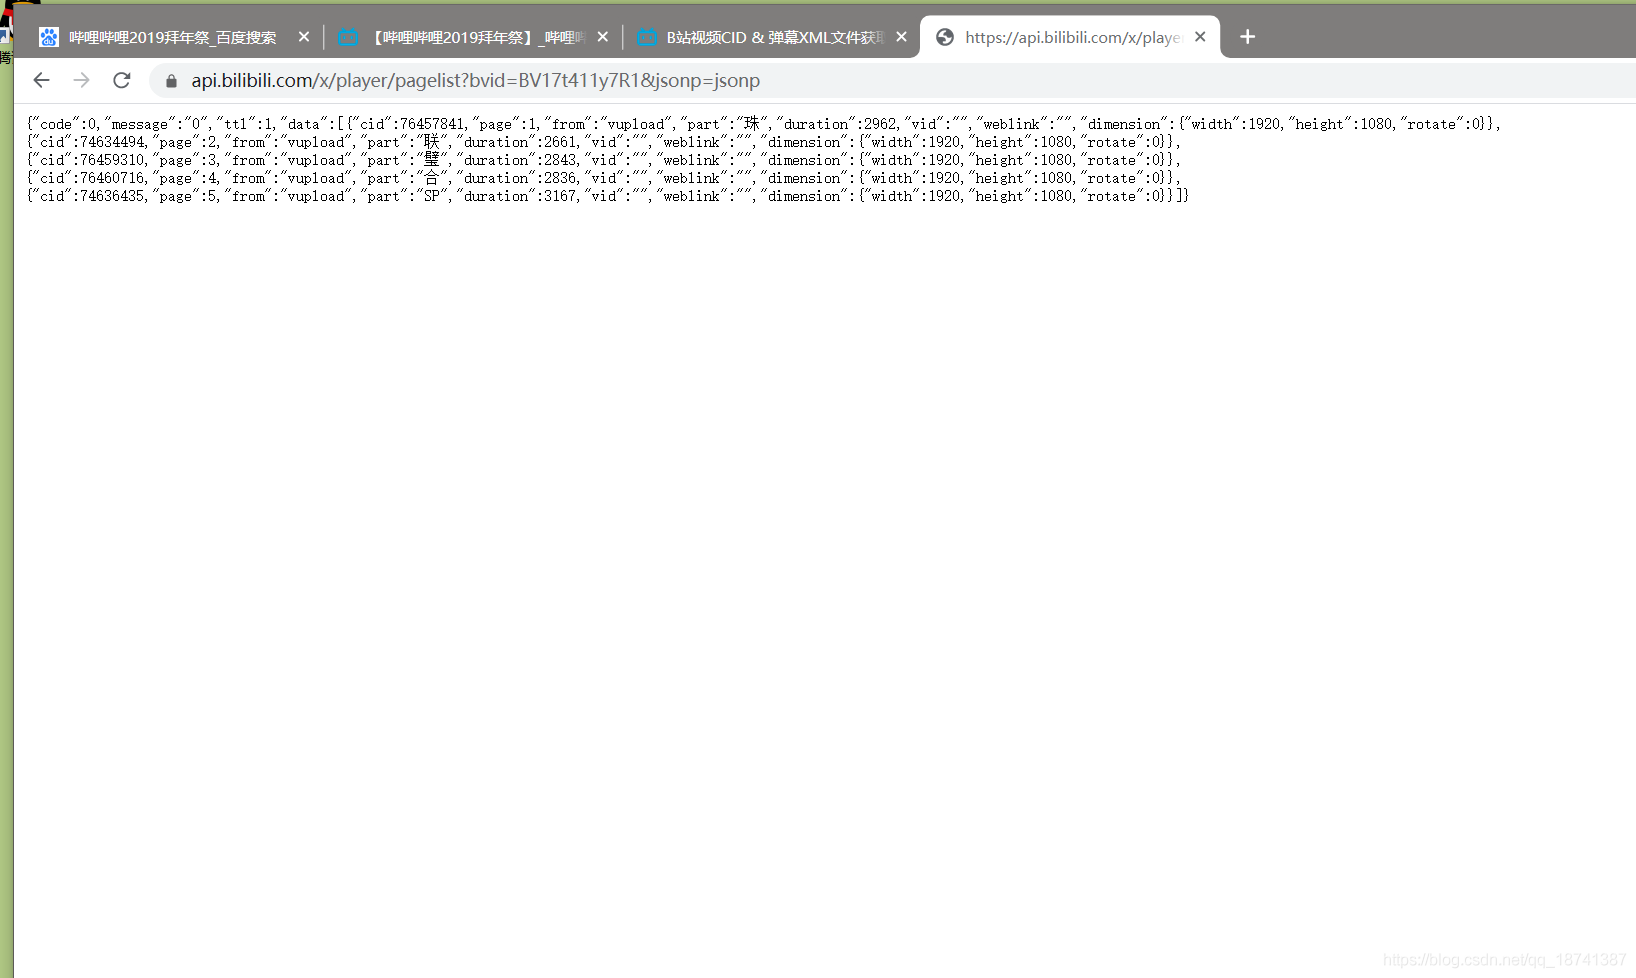This screenshot has height=978, width=1636.
Task: Click the browser back arrow
Action: (41, 80)
